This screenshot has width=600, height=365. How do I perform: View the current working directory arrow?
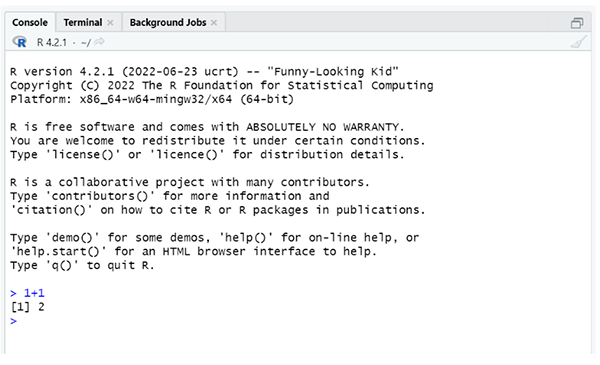pos(99,41)
